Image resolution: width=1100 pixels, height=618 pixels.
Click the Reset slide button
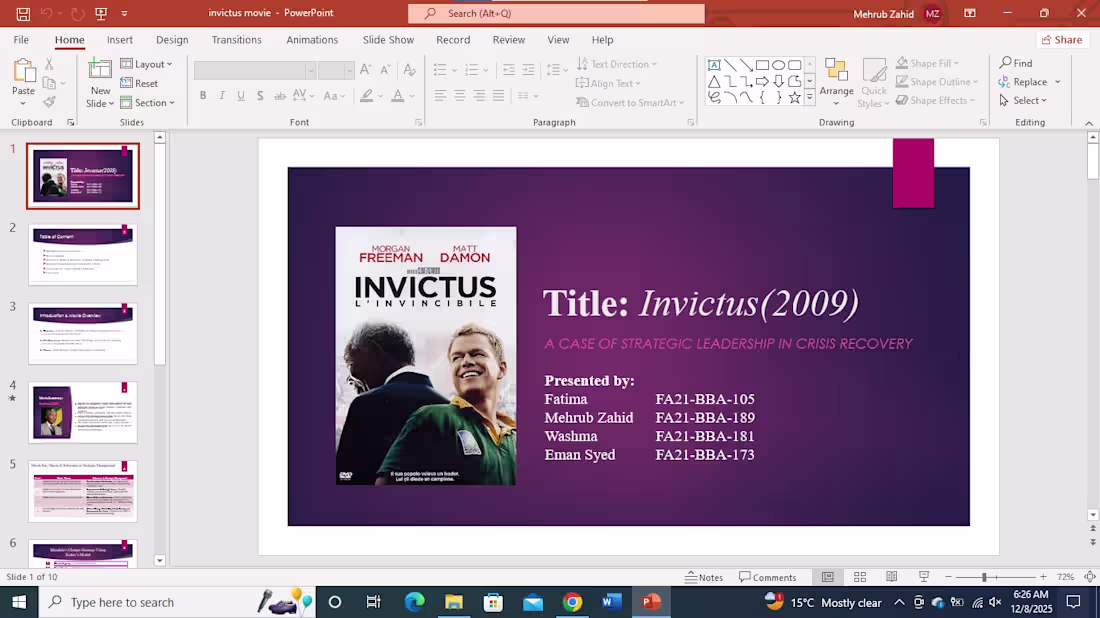pyautogui.click(x=139, y=83)
